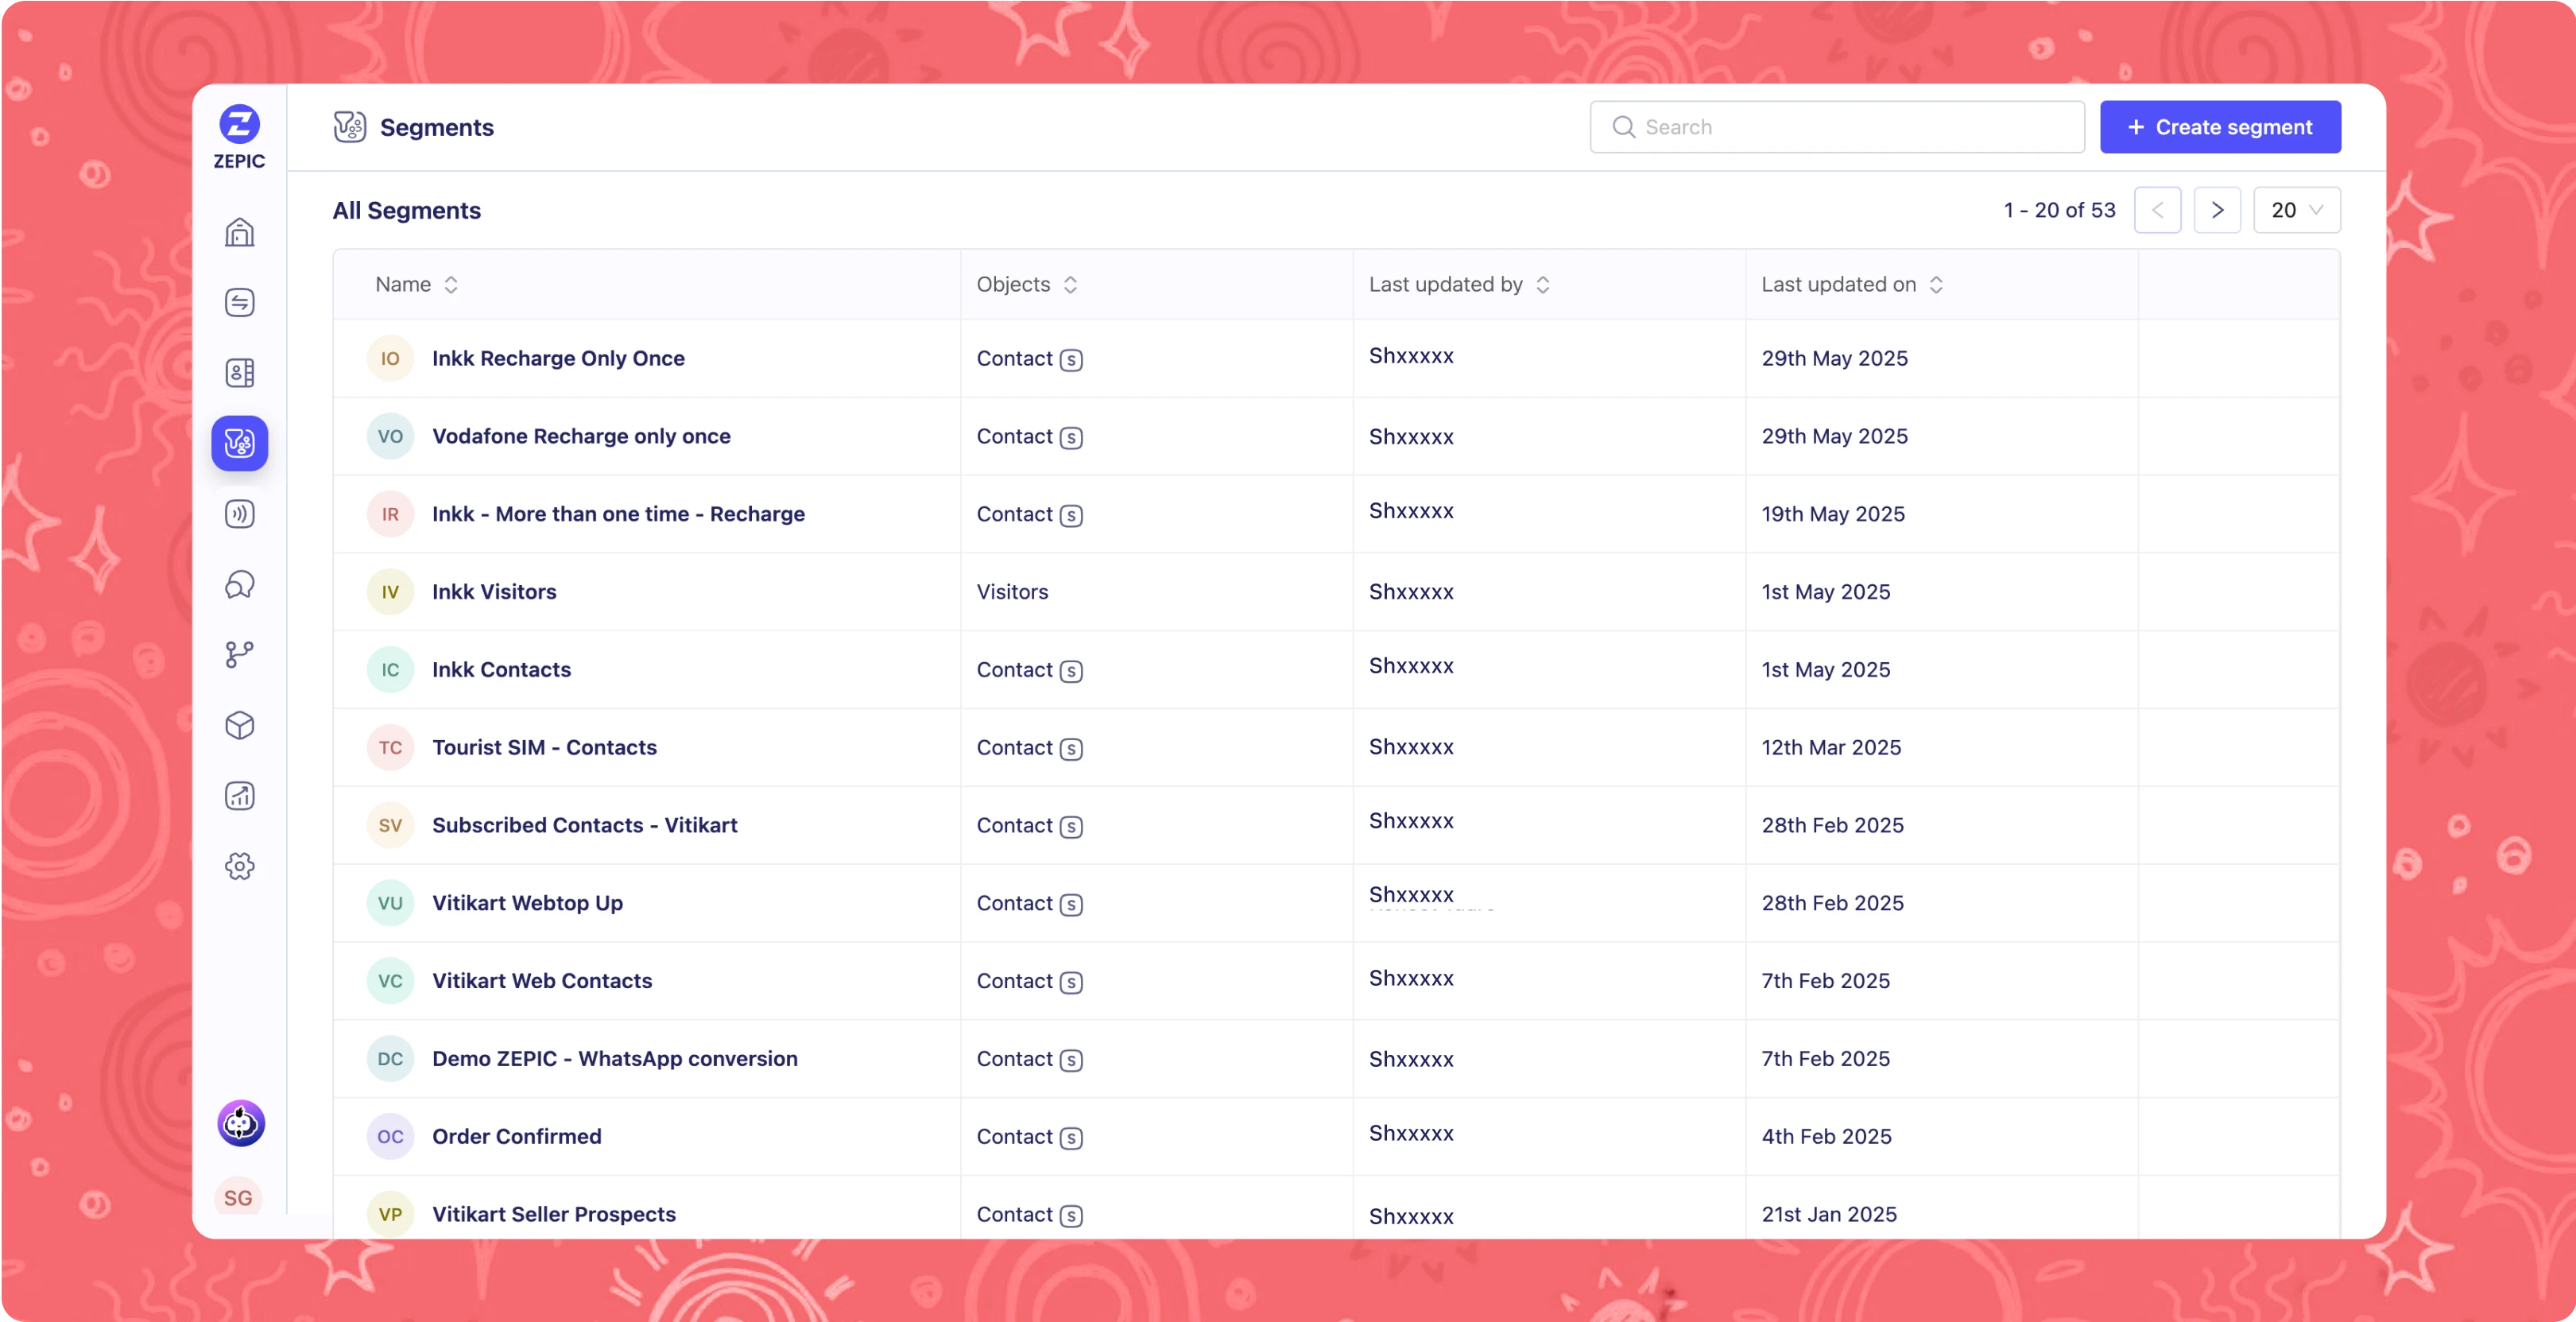
Task: Open the Settings gear sidebar icon
Action: (239, 866)
